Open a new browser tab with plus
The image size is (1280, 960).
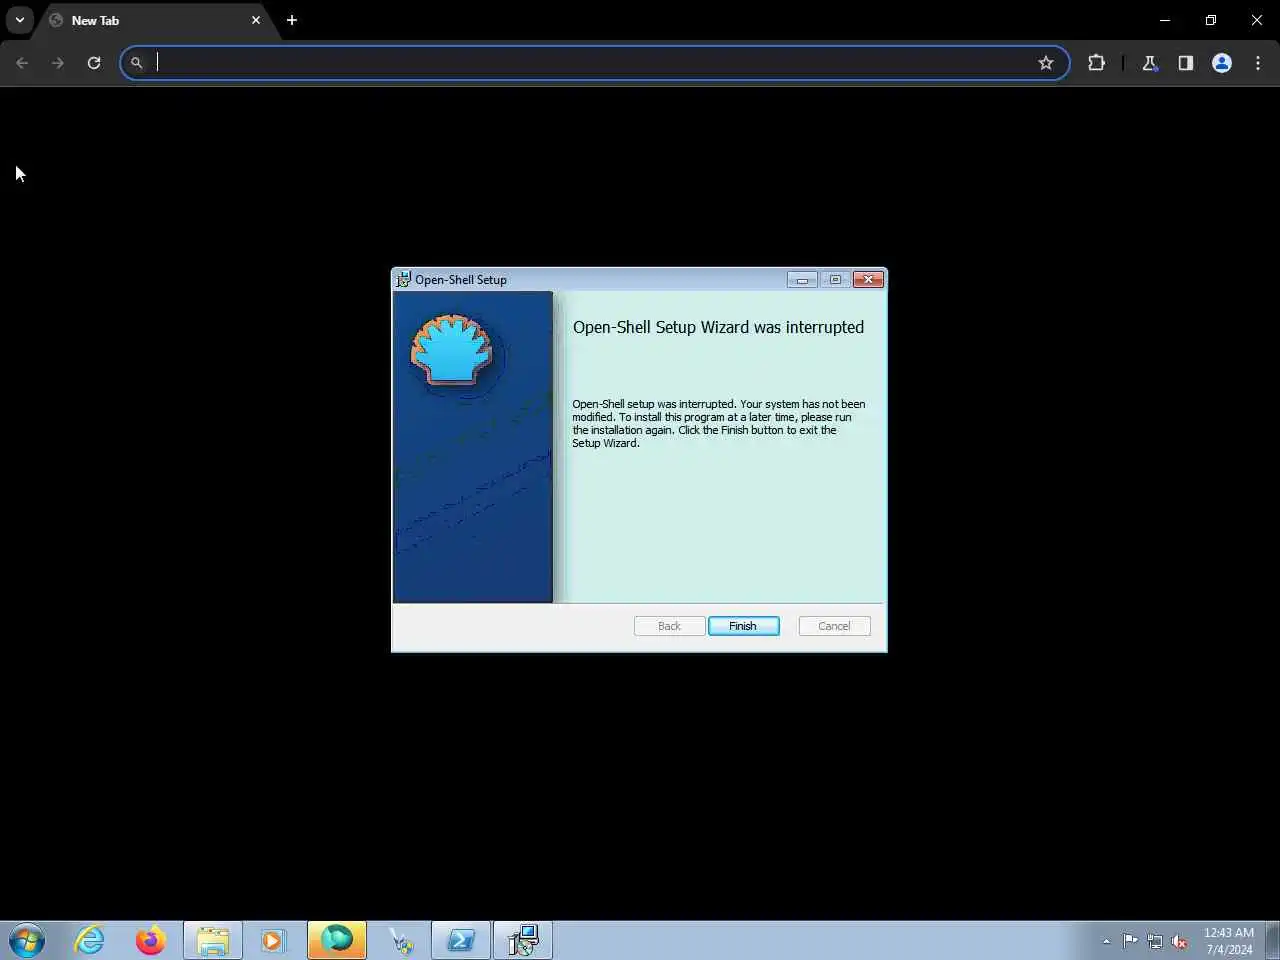292,20
